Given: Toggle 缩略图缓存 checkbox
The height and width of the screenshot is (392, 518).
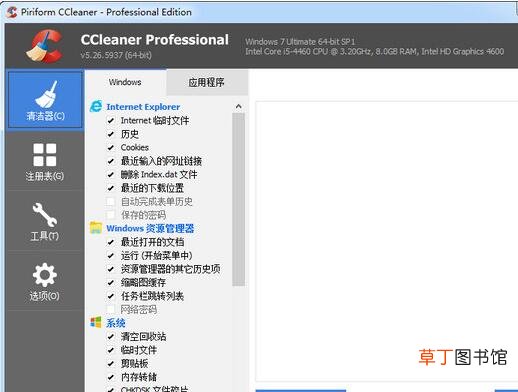Looking at the screenshot, I should (111, 283).
